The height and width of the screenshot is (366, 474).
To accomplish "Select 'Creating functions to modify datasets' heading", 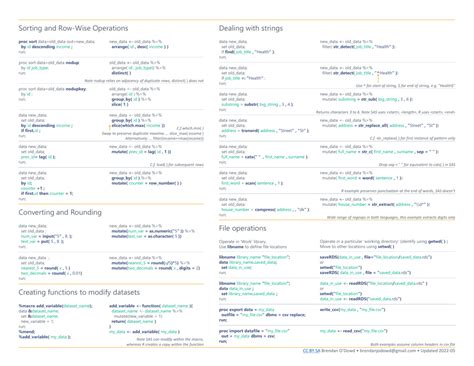I will click(79, 292).
